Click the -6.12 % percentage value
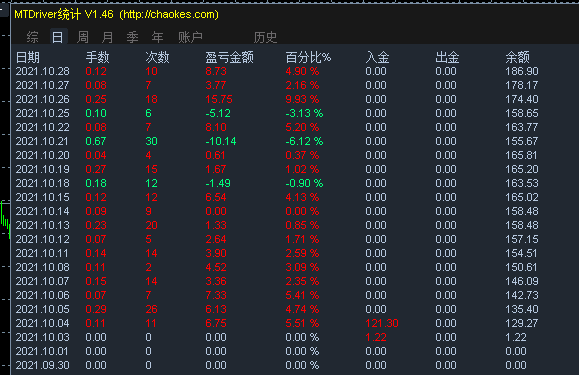This screenshot has width=579, height=375. (304, 141)
